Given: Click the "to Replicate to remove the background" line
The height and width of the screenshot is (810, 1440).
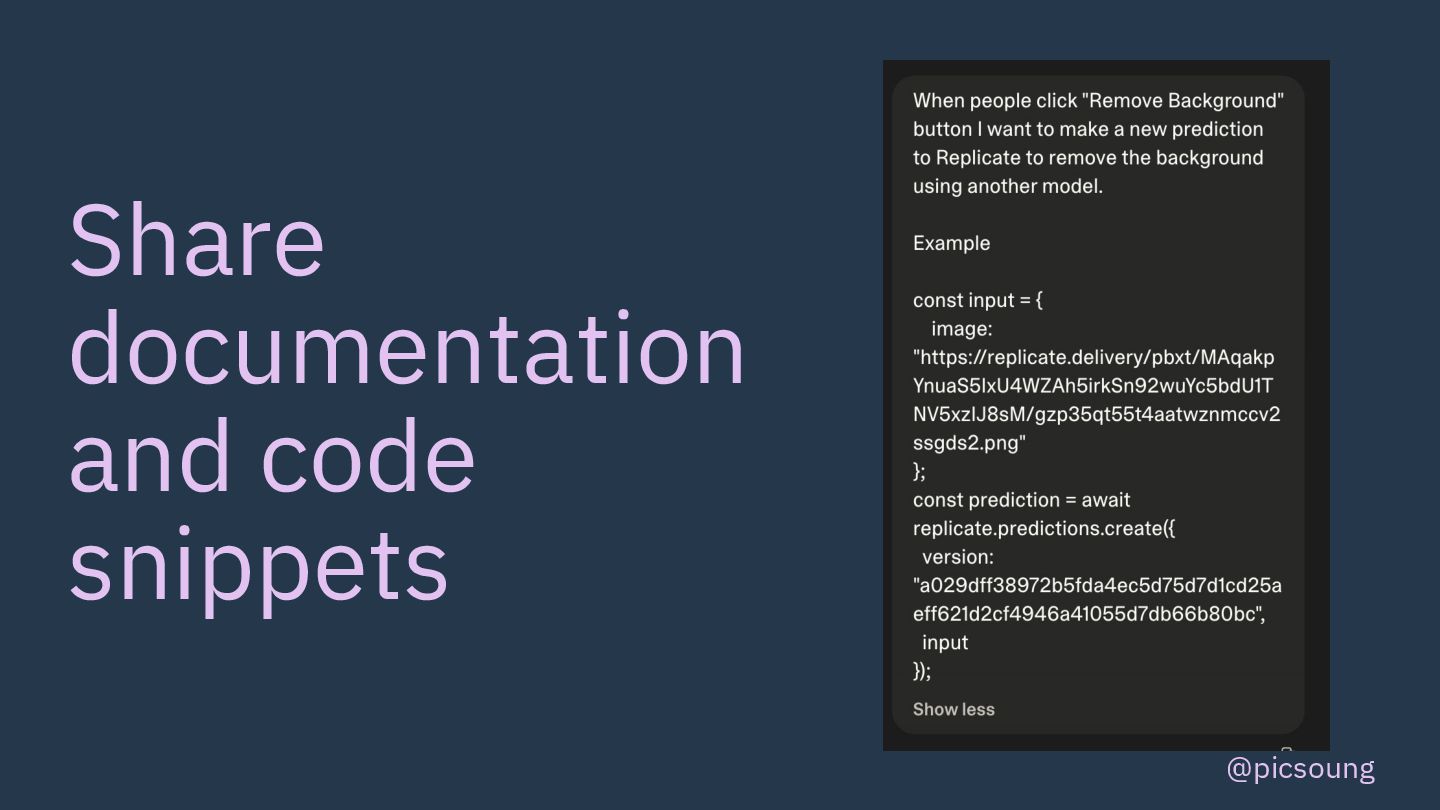Looking at the screenshot, I should pyautogui.click(x=1088, y=158).
